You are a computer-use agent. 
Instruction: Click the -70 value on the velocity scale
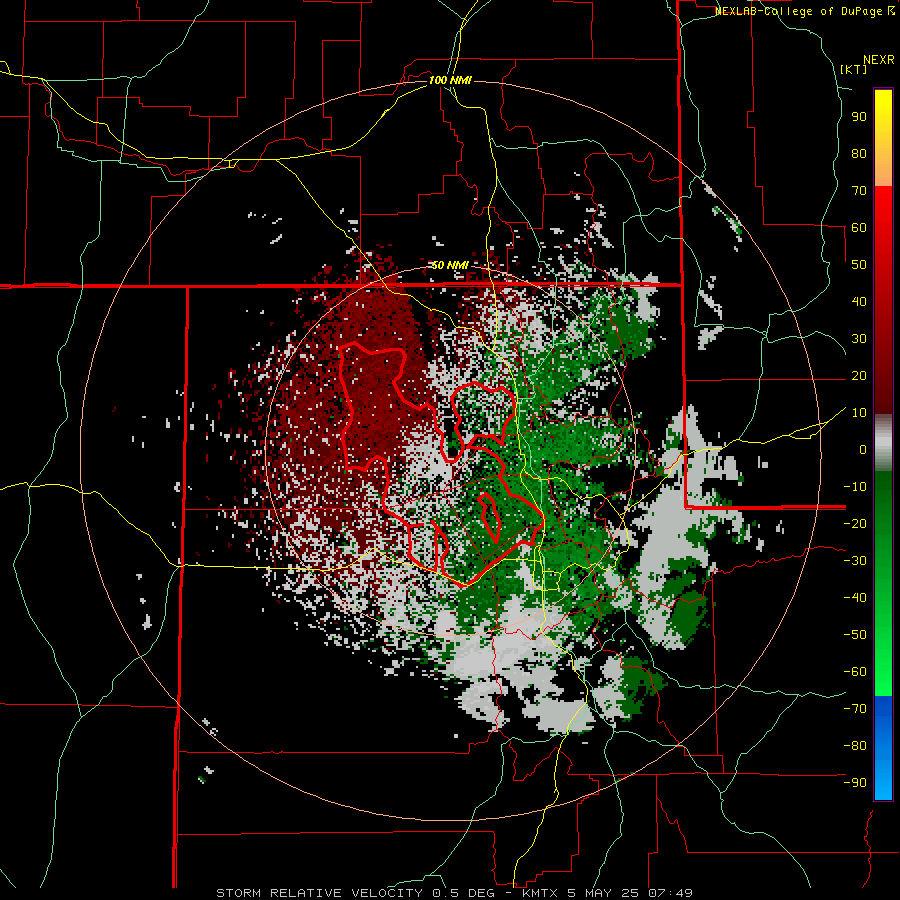pos(855,709)
